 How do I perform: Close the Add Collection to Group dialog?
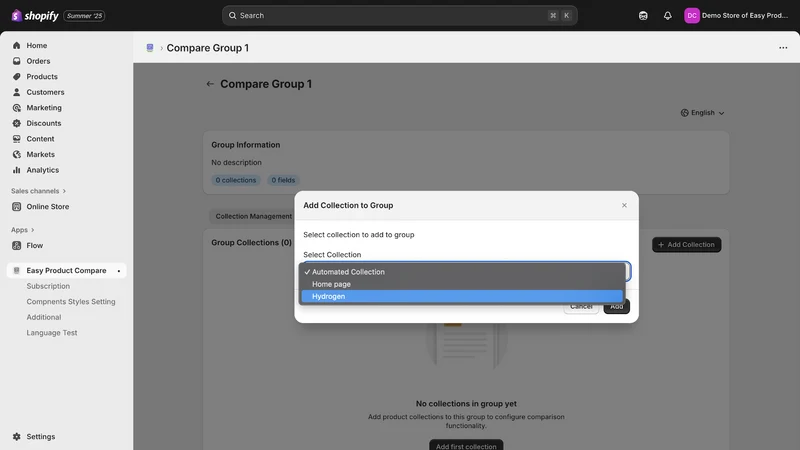tap(624, 205)
